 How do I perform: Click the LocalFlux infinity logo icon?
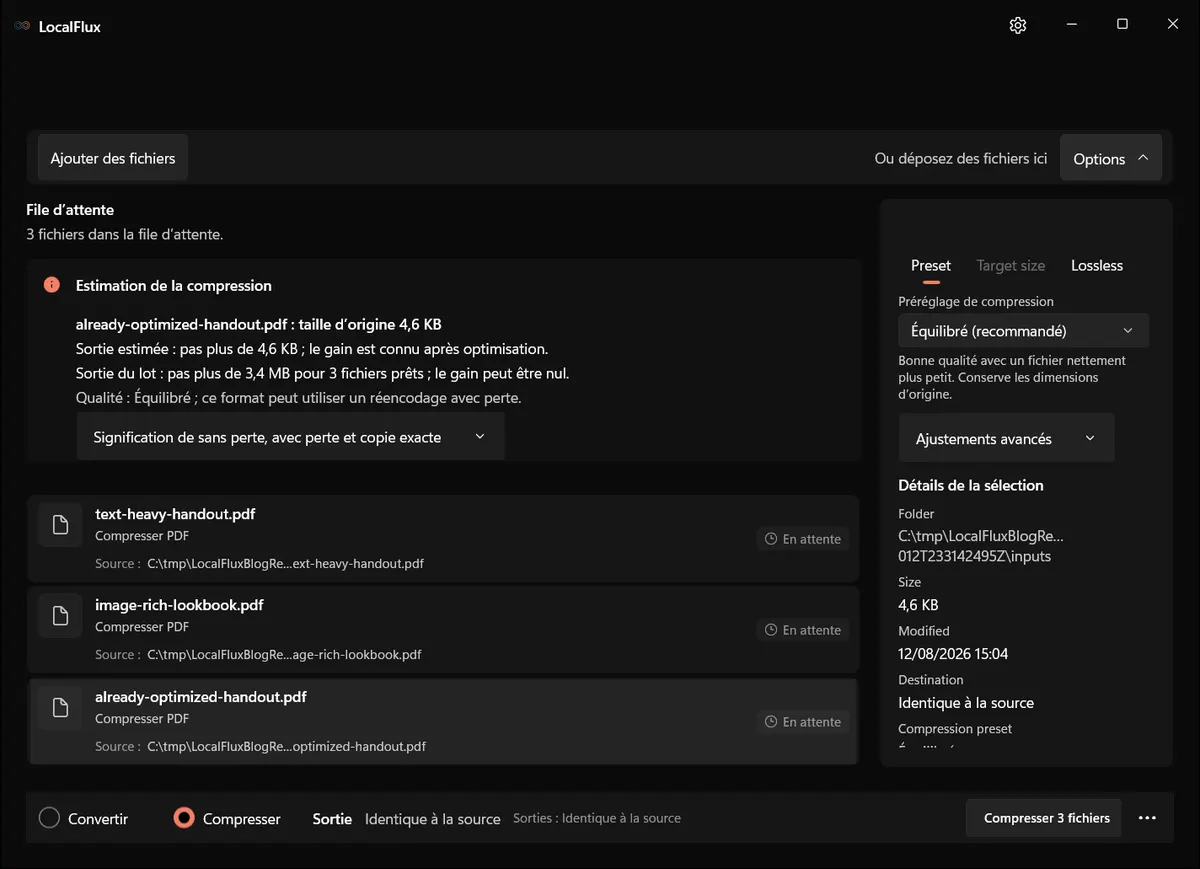point(22,27)
